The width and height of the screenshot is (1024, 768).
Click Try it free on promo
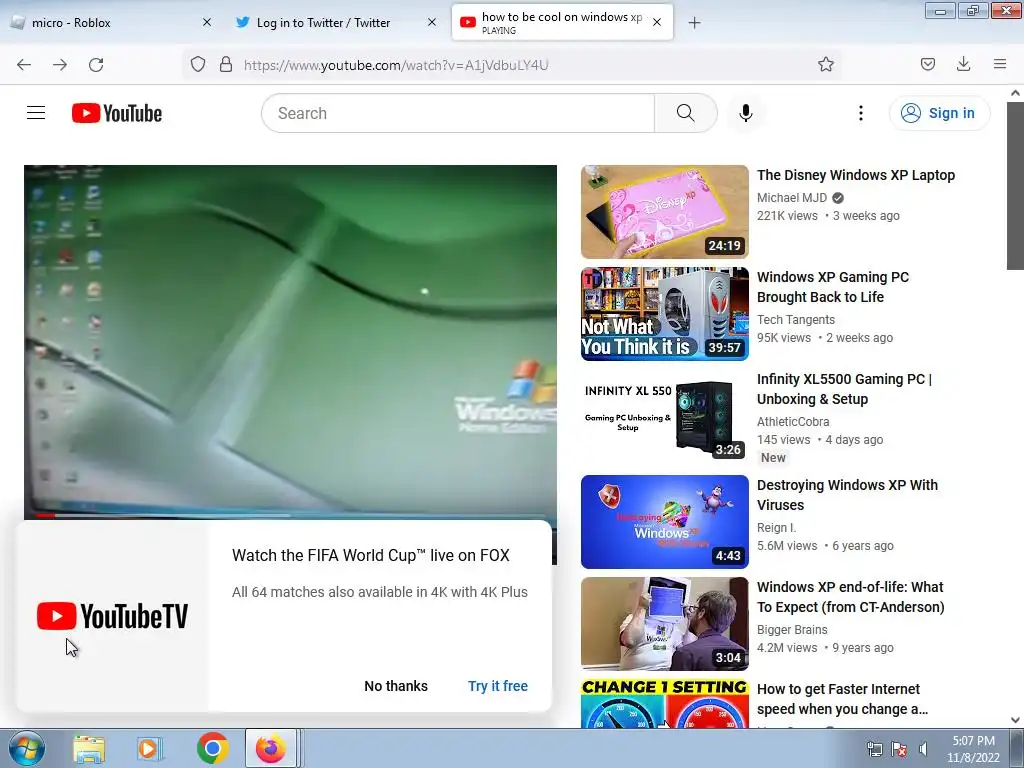[498, 686]
